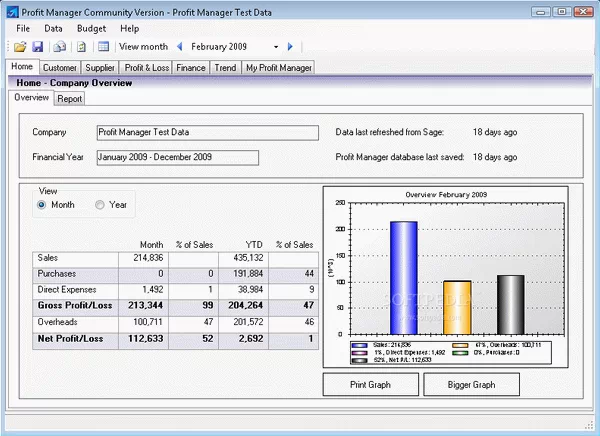Click the window resize grip in corner
The image size is (600, 436).
[x=589, y=423]
